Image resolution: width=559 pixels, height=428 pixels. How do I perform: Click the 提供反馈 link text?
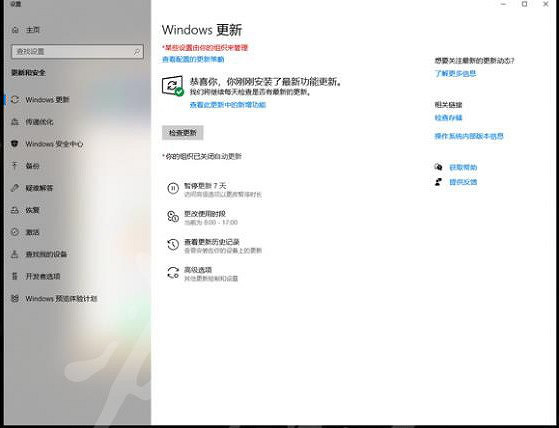coord(463,182)
